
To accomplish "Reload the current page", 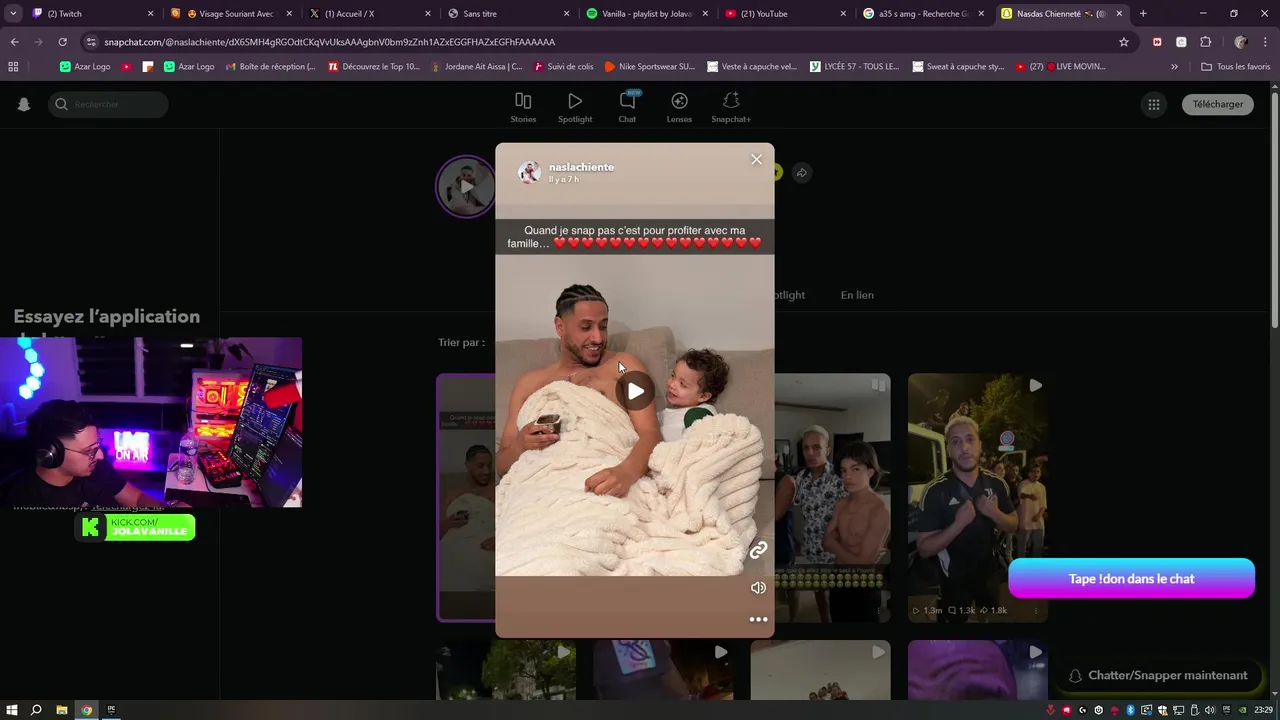I will point(62,42).
